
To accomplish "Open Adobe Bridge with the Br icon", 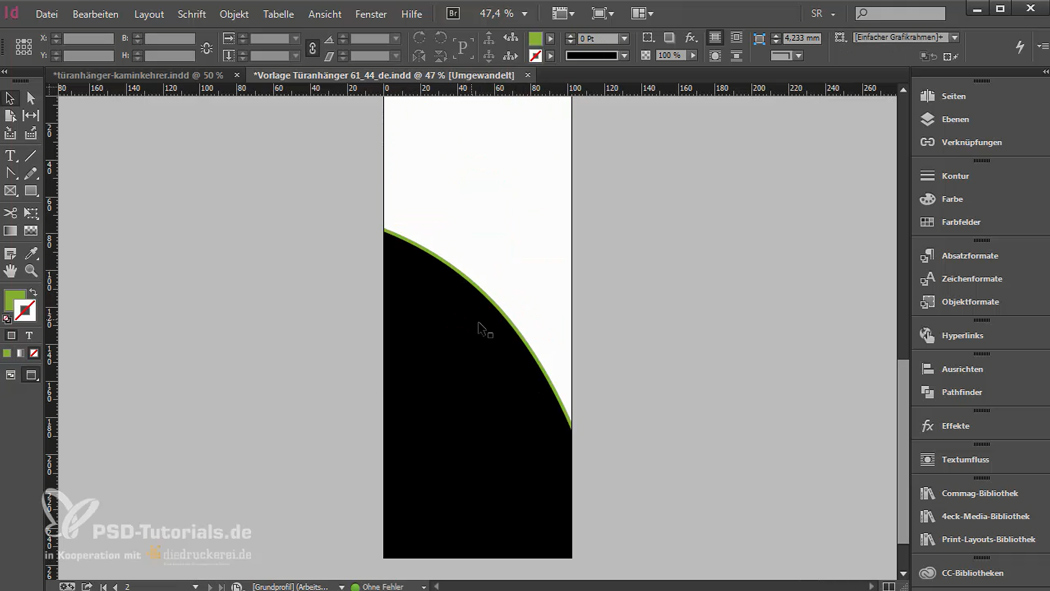I will pyautogui.click(x=453, y=14).
